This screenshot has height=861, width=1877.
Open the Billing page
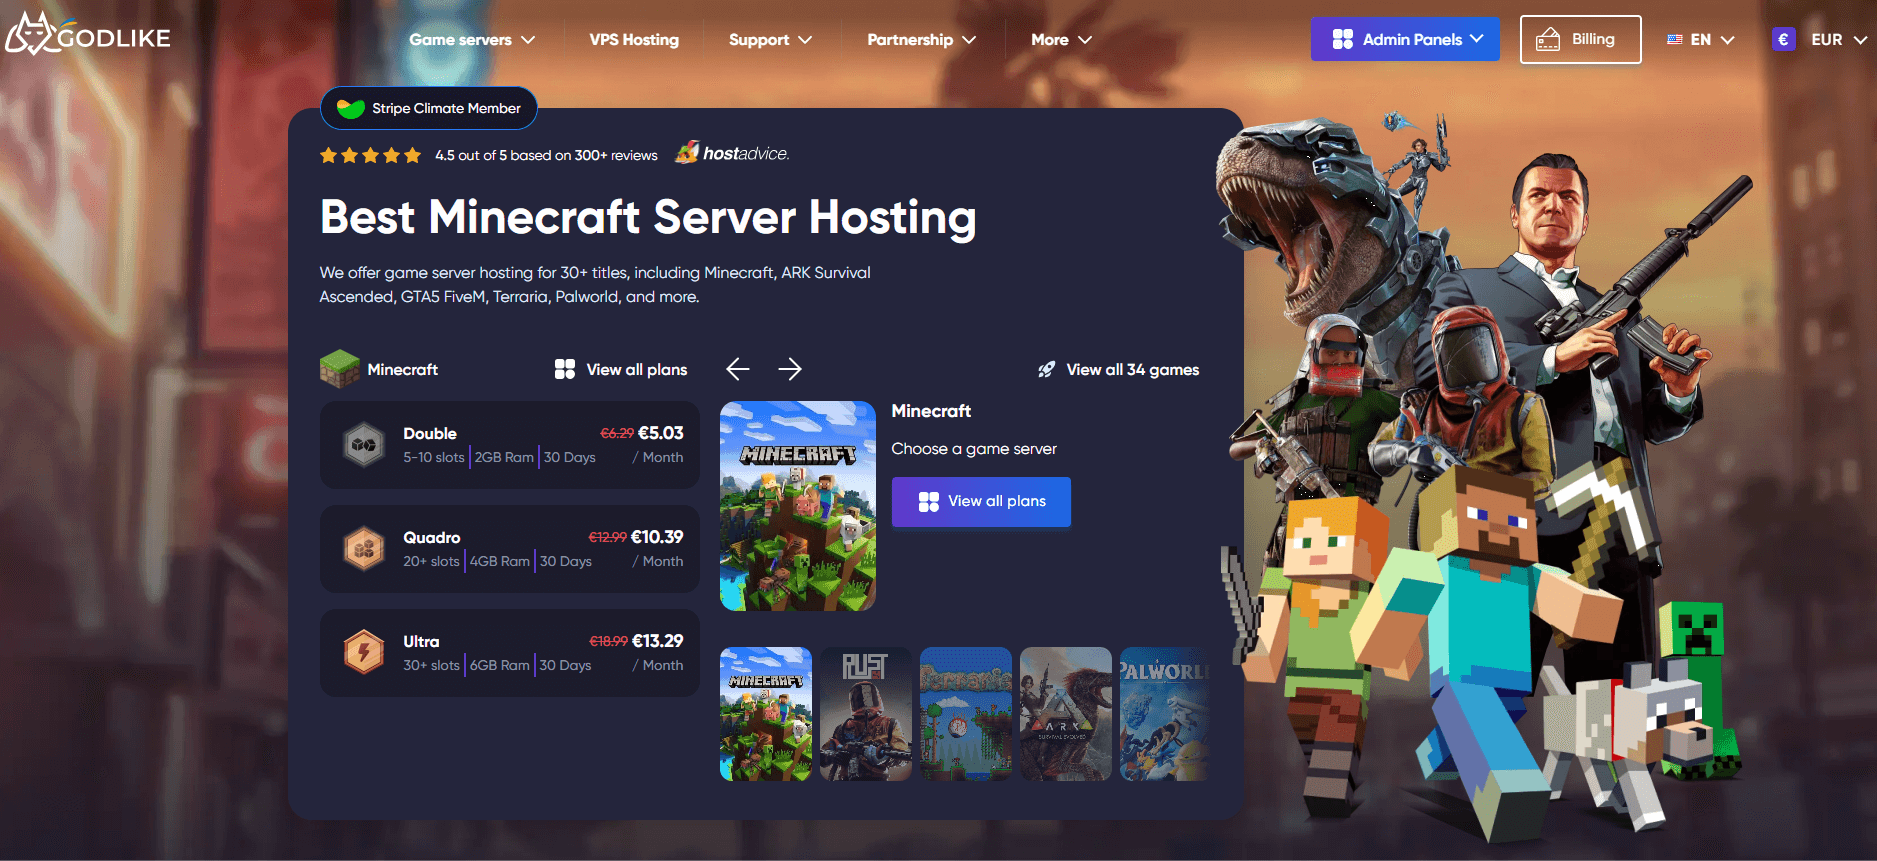click(1580, 39)
